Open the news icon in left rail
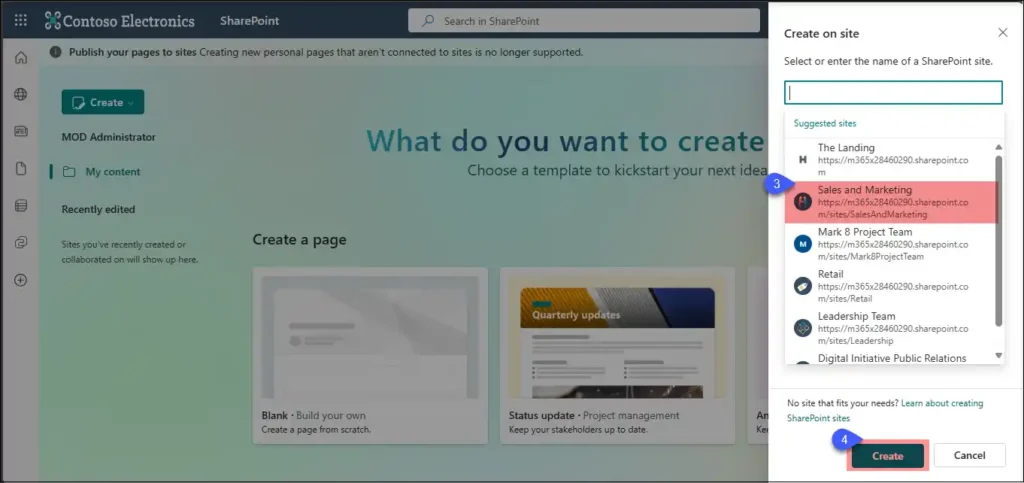This screenshot has width=1024, height=483. pyautogui.click(x=21, y=132)
